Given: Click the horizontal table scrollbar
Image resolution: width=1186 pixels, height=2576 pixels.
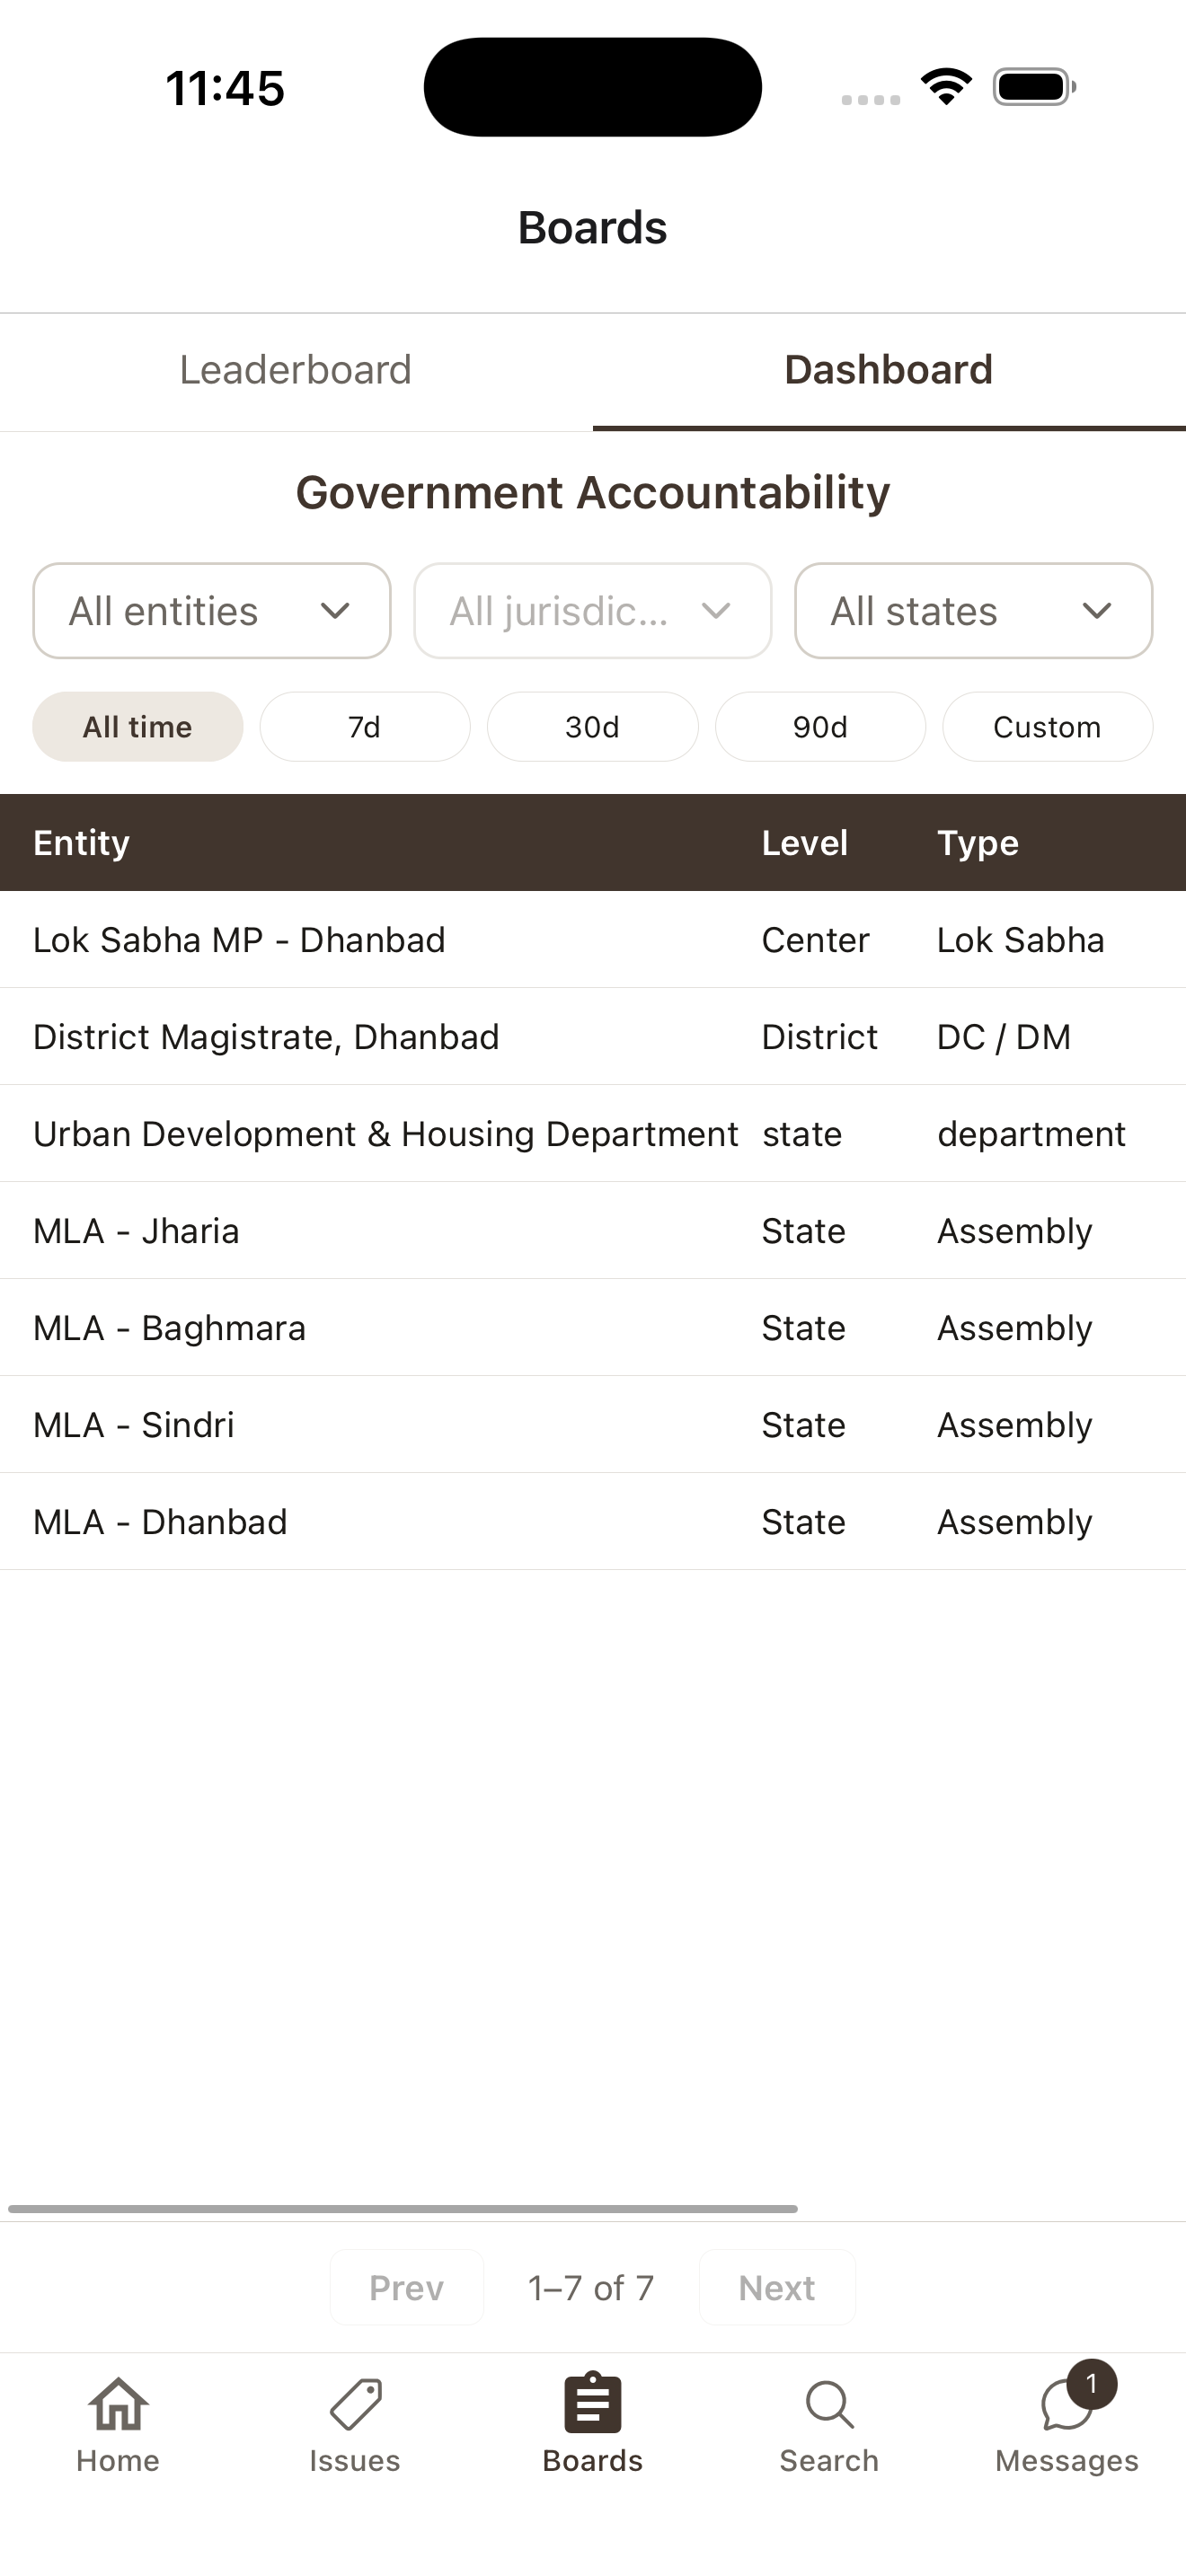Looking at the screenshot, I should click(x=403, y=2209).
